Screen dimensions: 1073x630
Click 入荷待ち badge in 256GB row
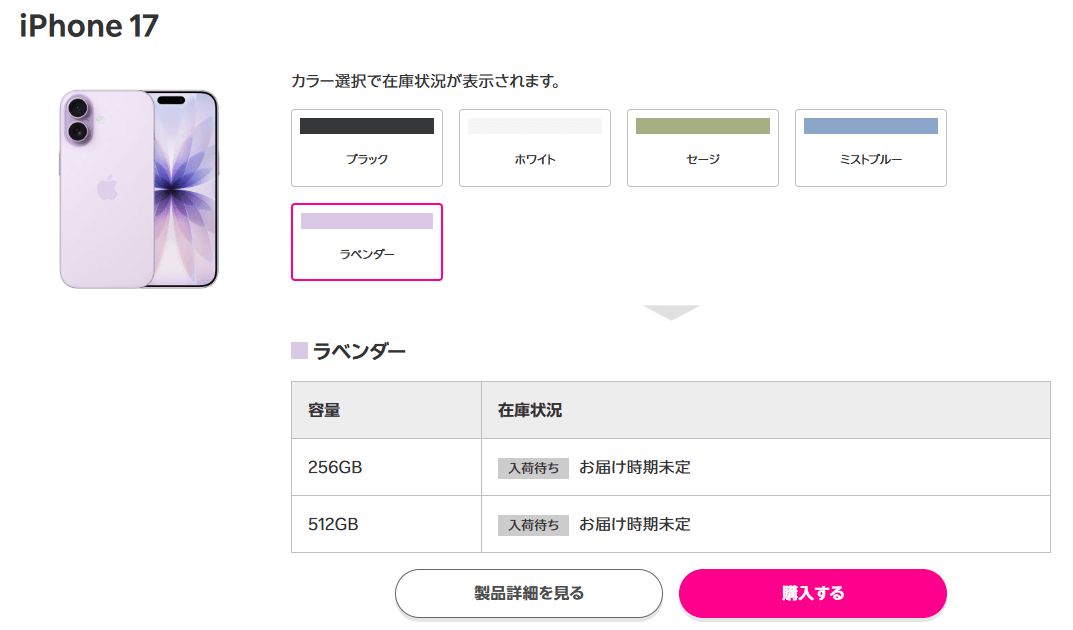coord(533,468)
